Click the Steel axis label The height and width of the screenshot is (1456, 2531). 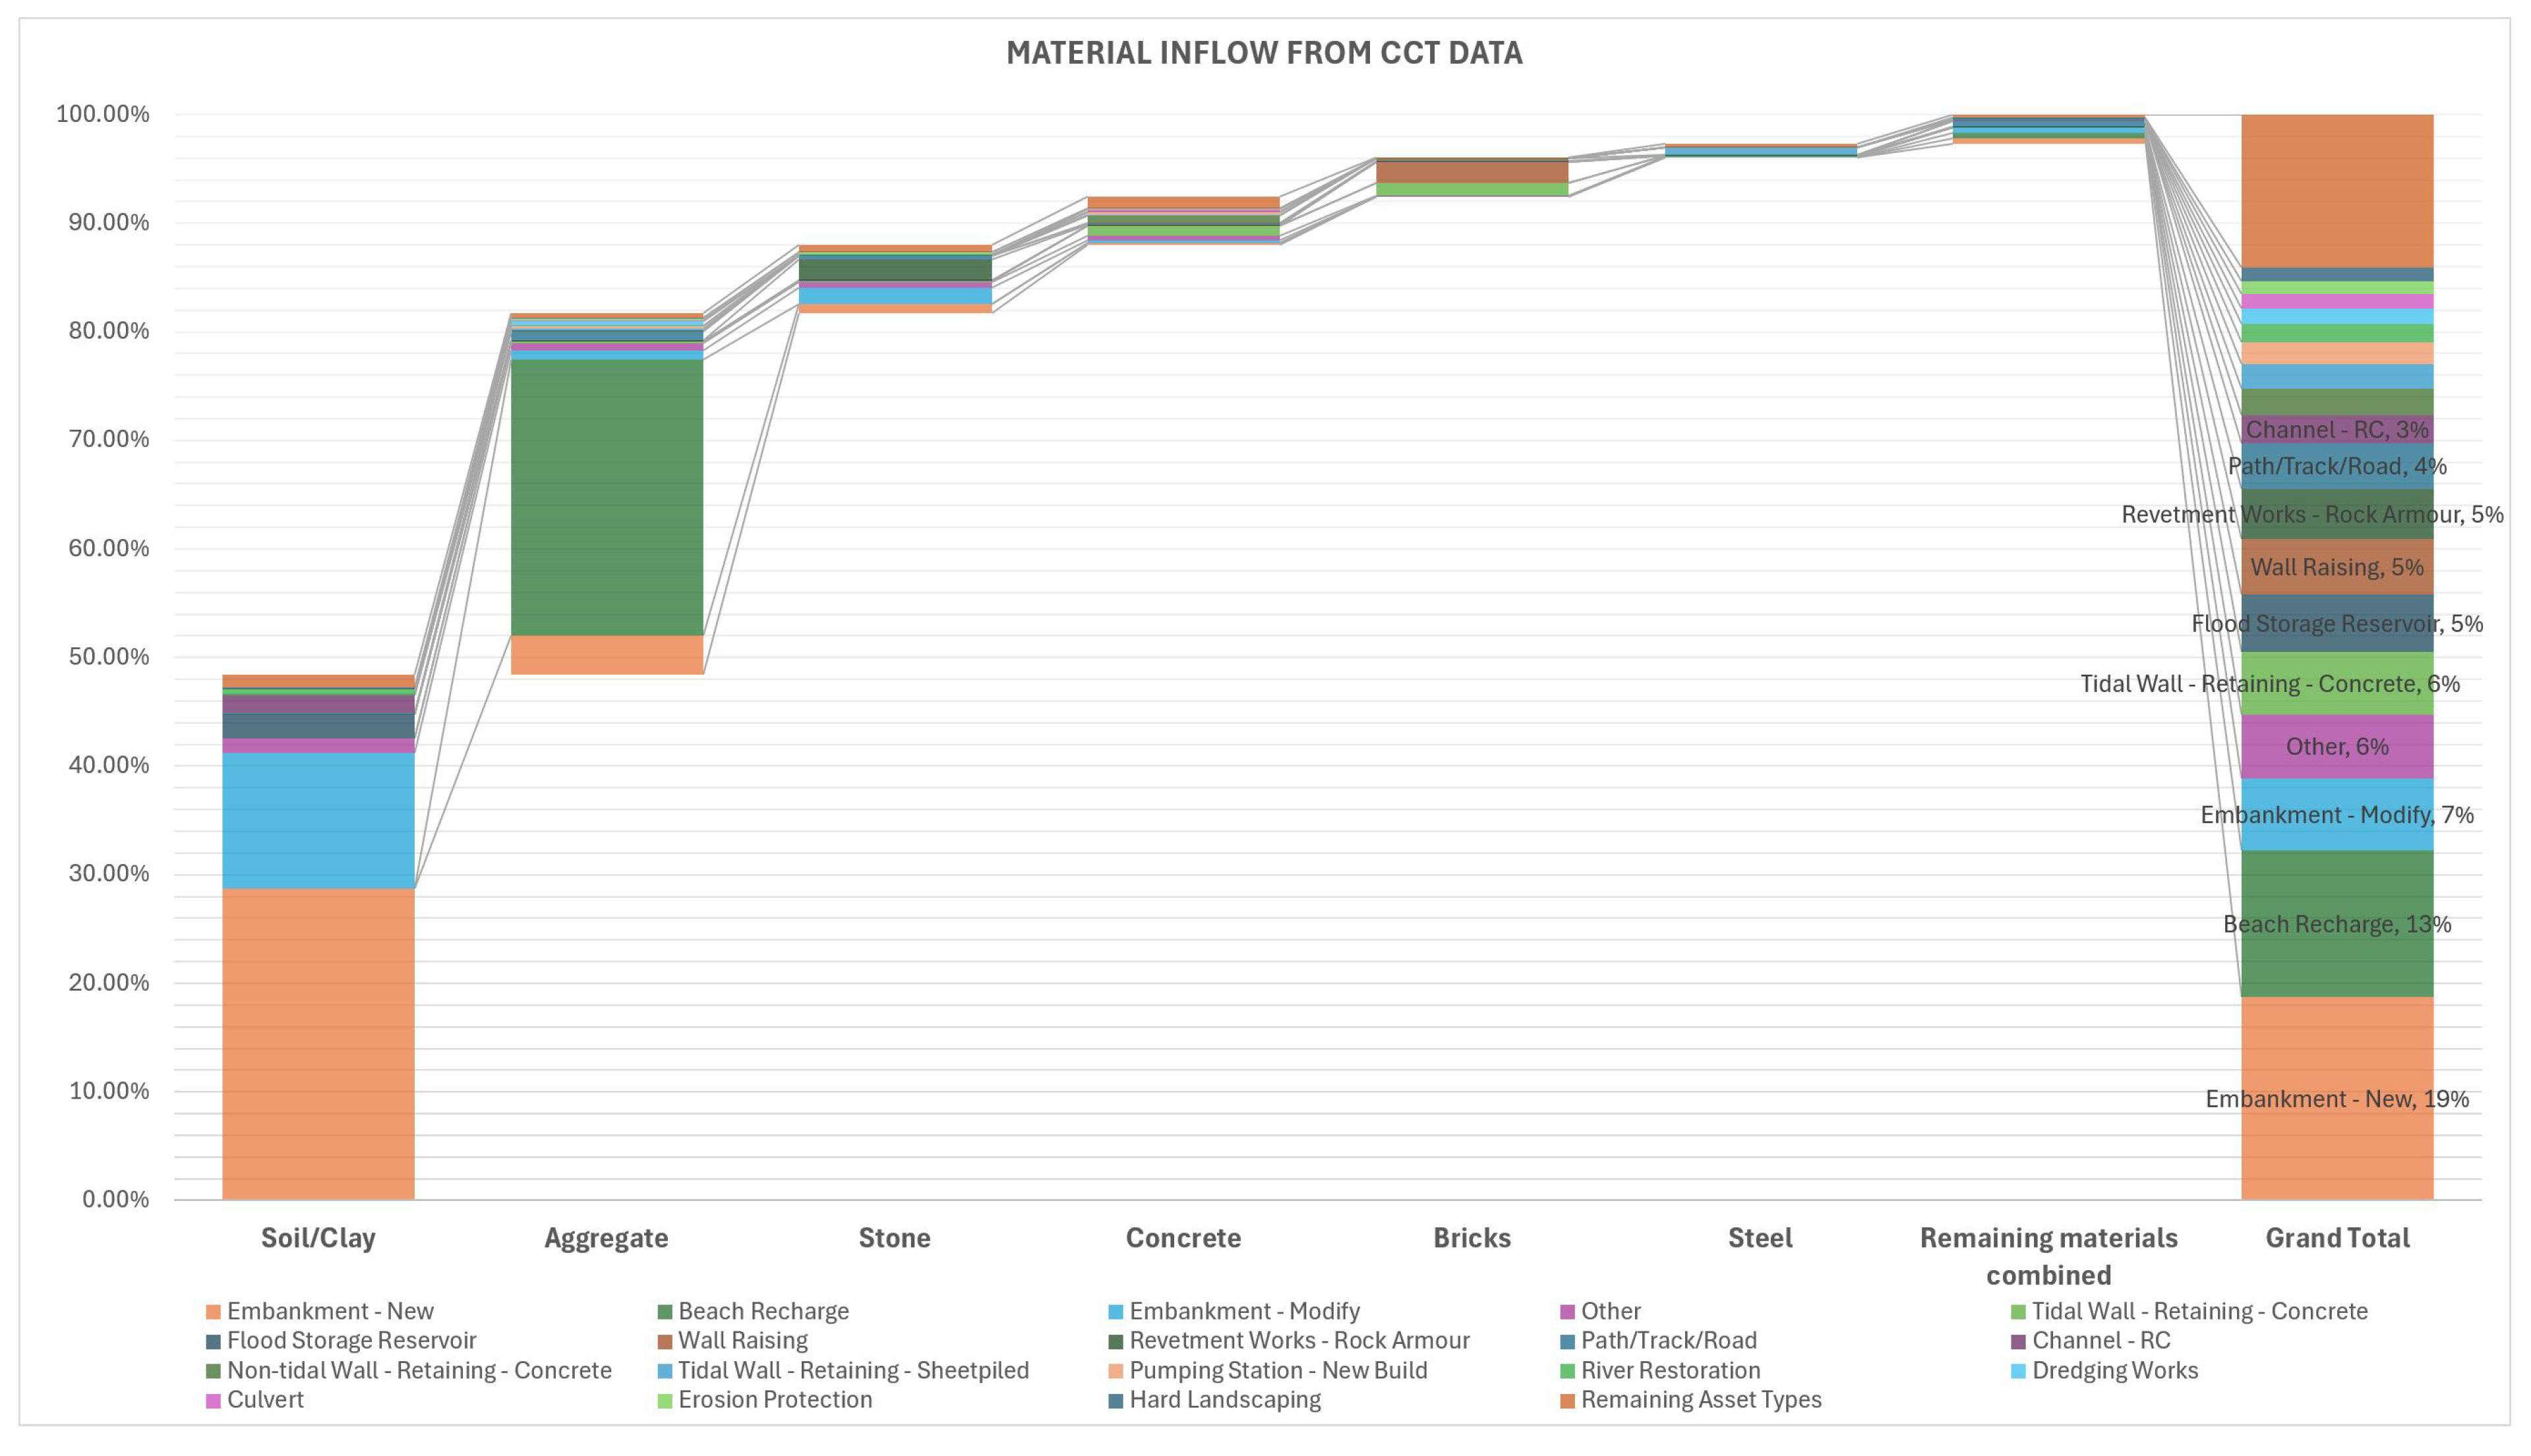coord(1760,1238)
